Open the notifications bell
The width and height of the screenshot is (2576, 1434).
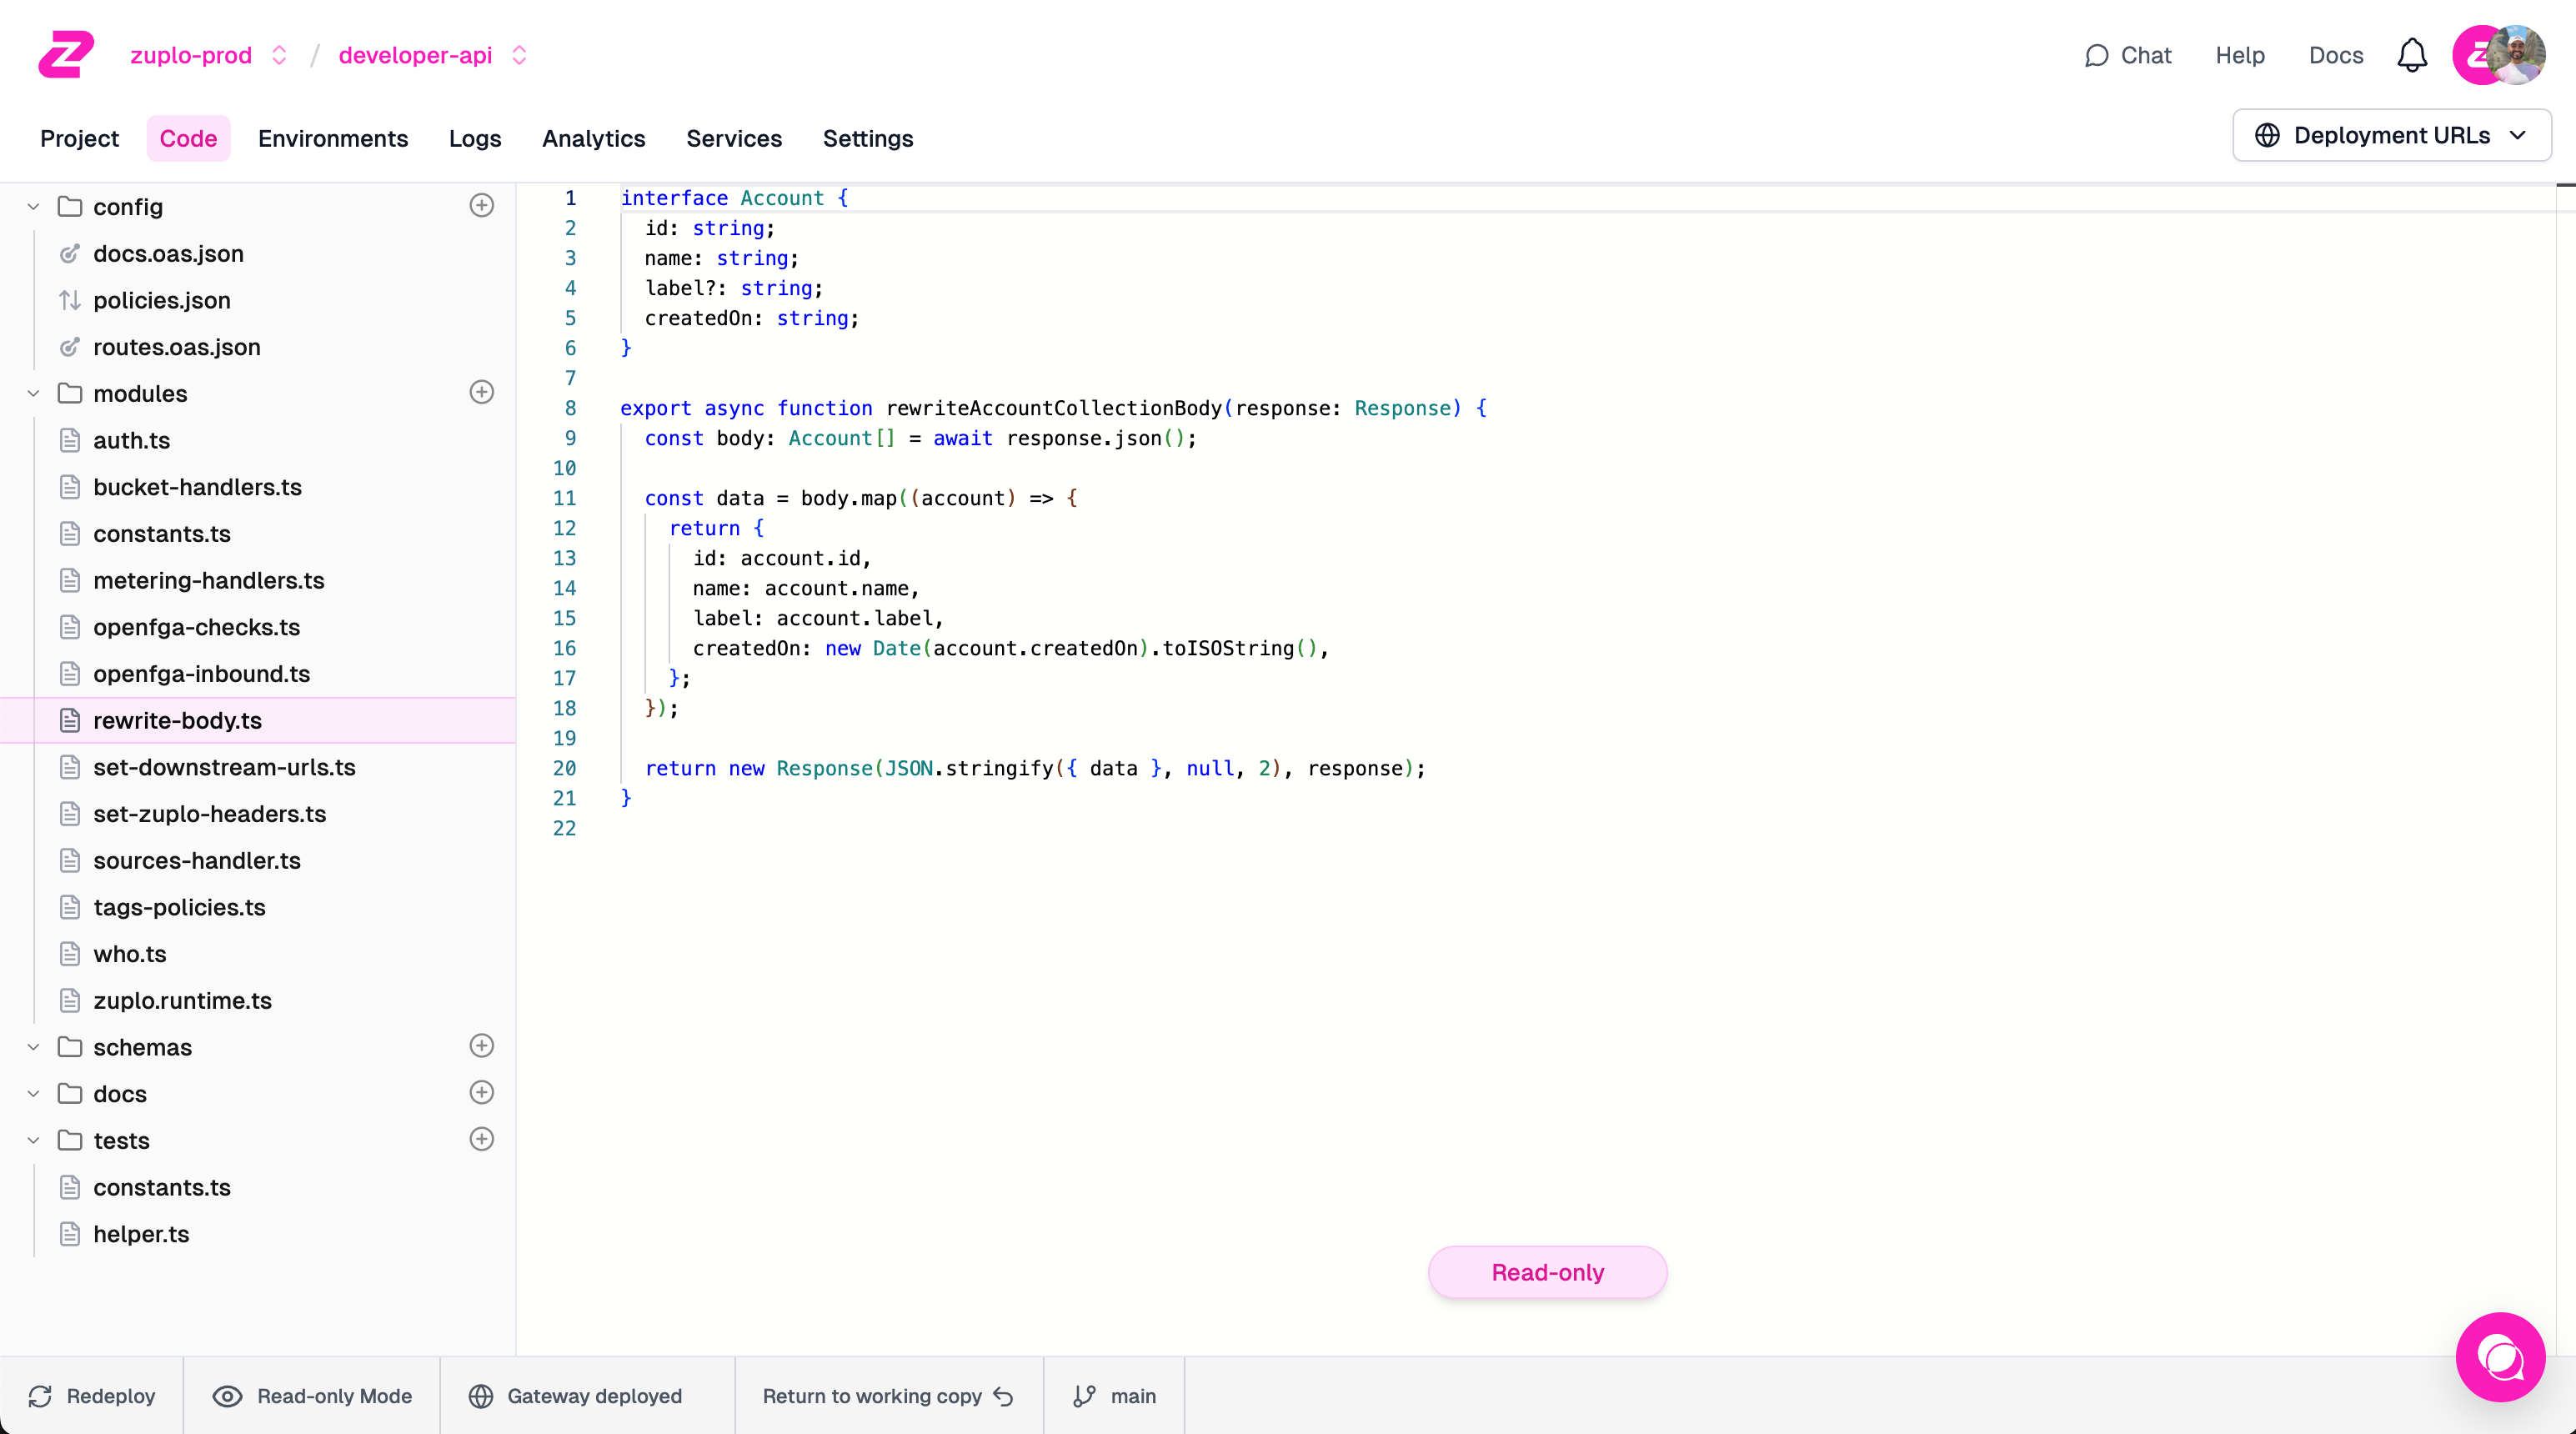pos(2411,55)
